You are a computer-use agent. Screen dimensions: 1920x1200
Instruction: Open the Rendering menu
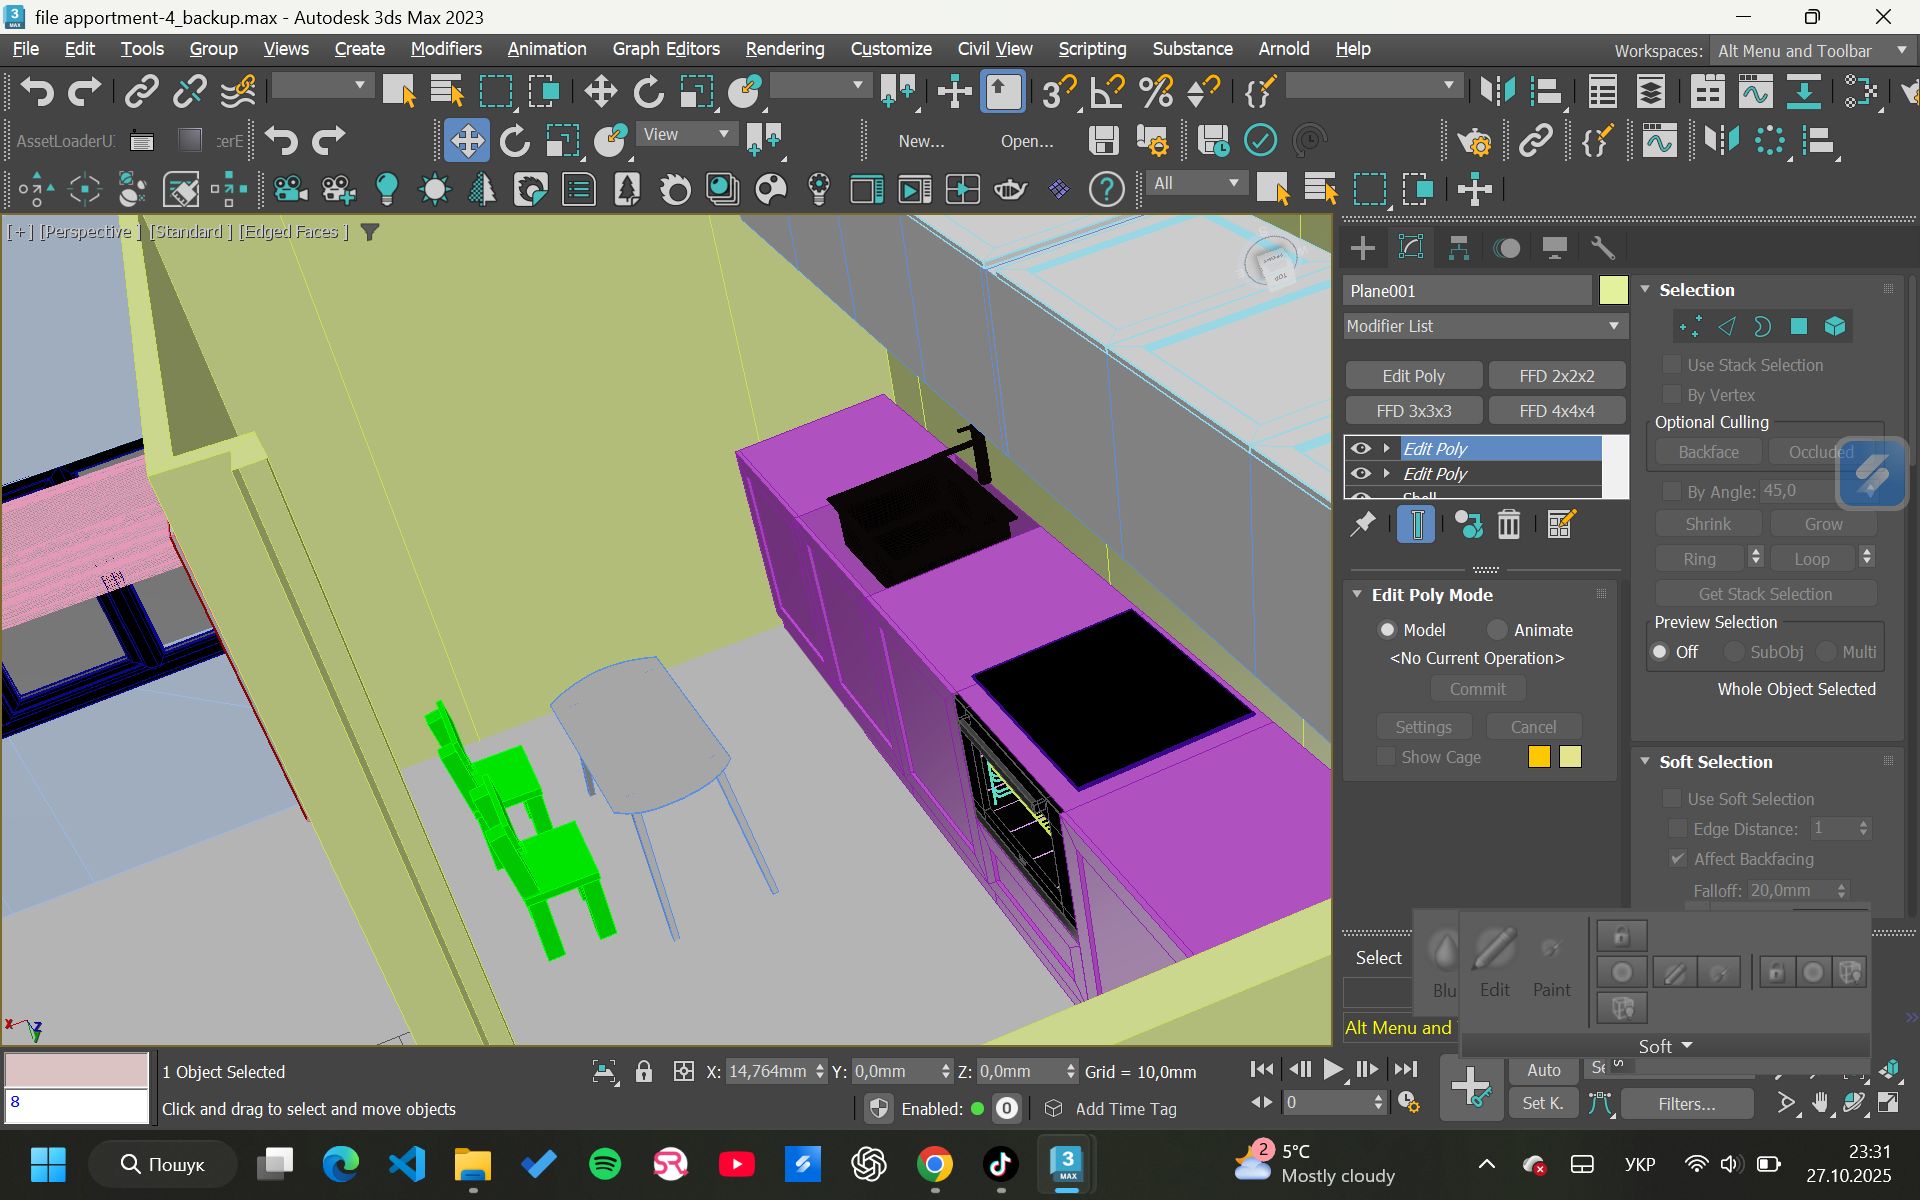click(785, 49)
